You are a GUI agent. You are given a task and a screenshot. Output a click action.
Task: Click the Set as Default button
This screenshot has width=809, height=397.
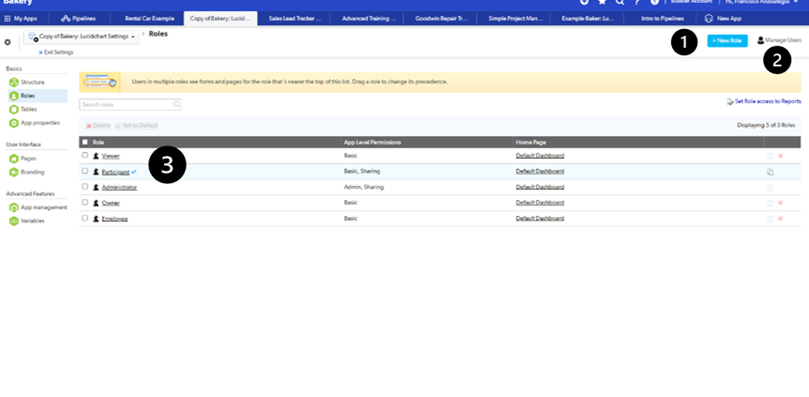click(136, 125)
